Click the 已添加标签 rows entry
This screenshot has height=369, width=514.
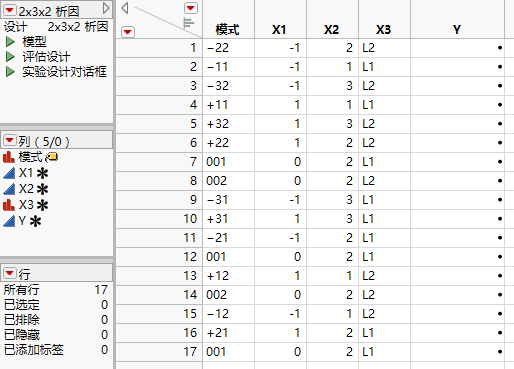56,350
